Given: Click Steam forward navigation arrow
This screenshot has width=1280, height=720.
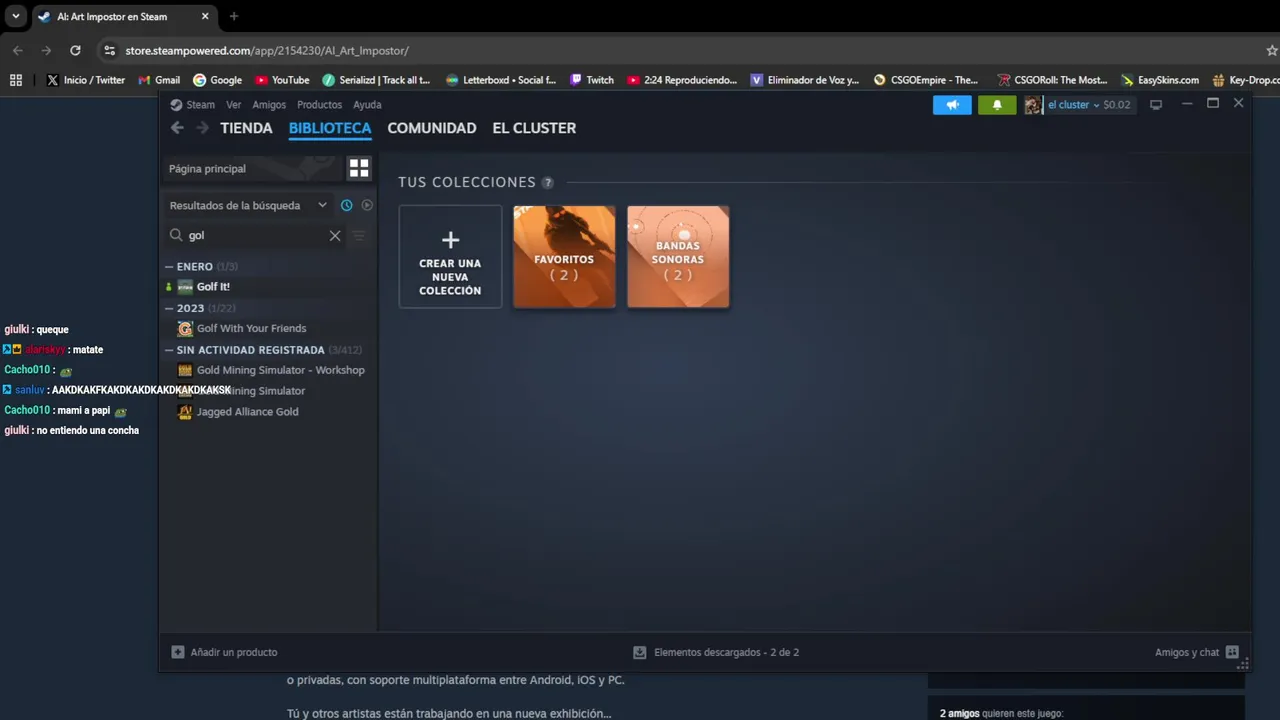Looking at the screenshot, I should [202, 128].
